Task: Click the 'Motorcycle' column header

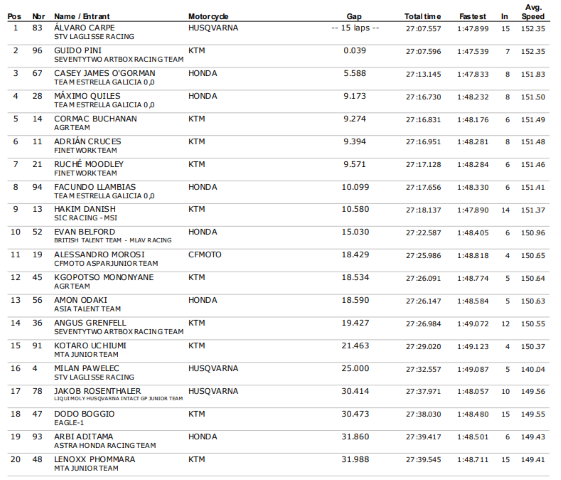Action: [x=208, y=16]
